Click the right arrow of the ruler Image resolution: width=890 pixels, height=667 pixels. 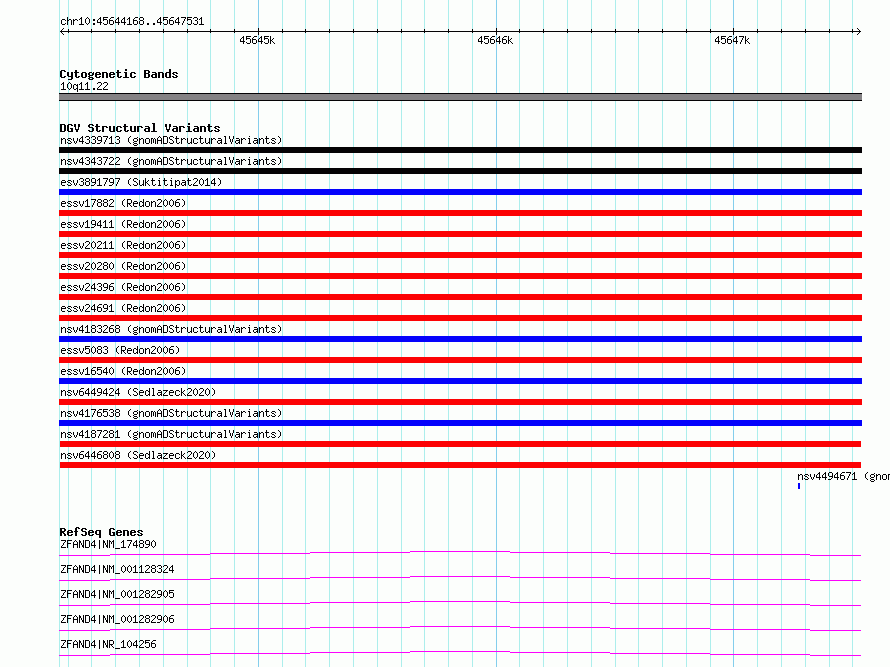point(858,31)
